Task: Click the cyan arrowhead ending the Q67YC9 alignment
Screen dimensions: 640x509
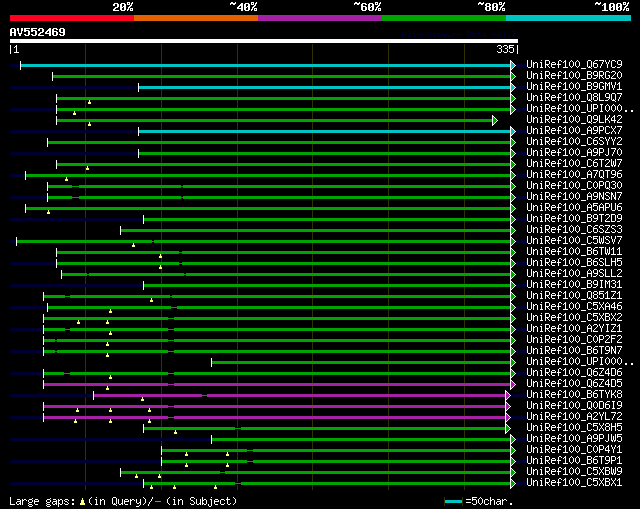Action: (513, 65)
